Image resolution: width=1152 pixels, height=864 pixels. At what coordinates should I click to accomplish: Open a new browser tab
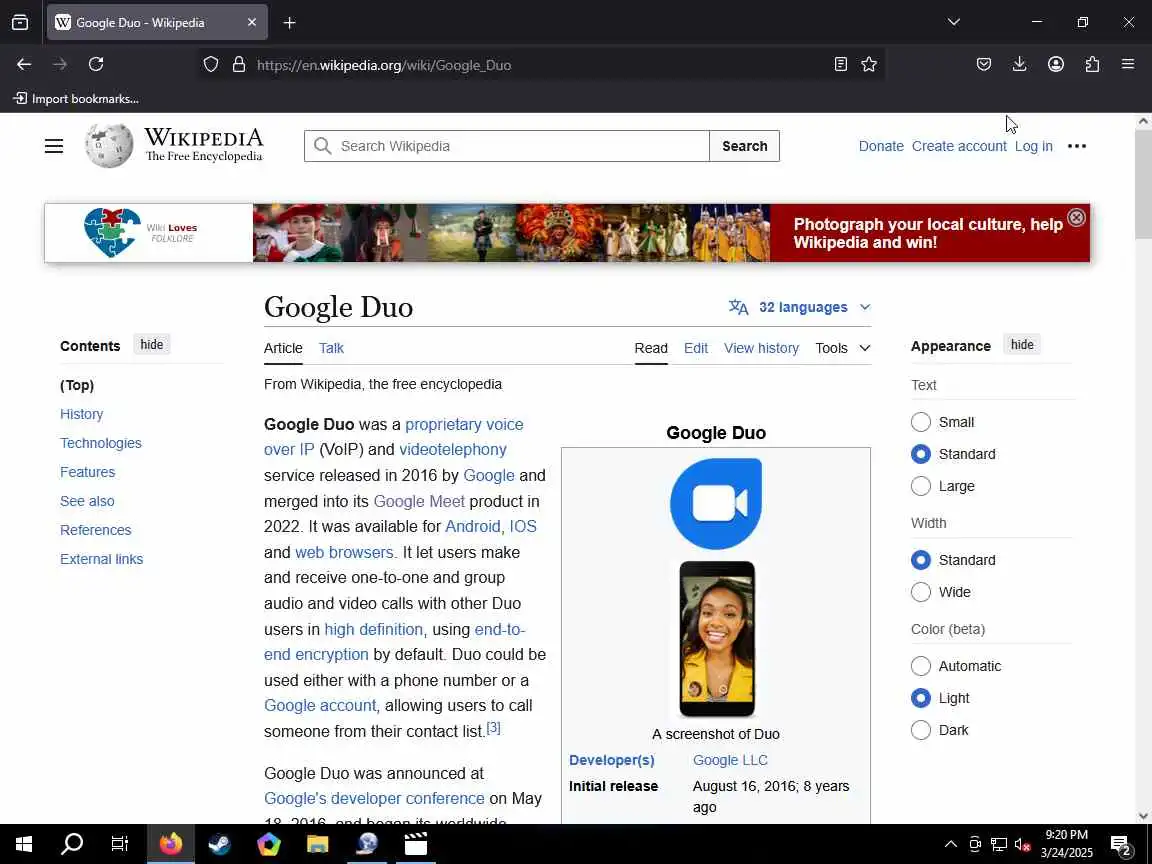(289, 23)
